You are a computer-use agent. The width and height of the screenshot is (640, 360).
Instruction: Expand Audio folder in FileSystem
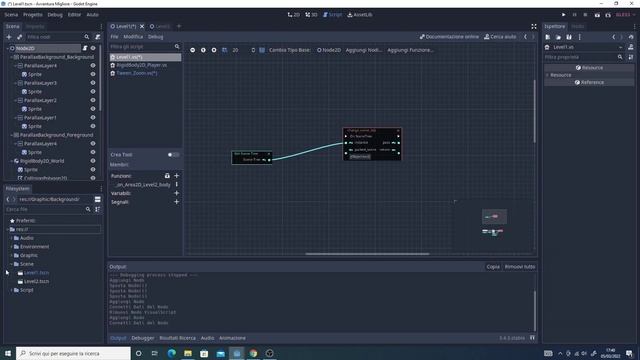[11, 238]
